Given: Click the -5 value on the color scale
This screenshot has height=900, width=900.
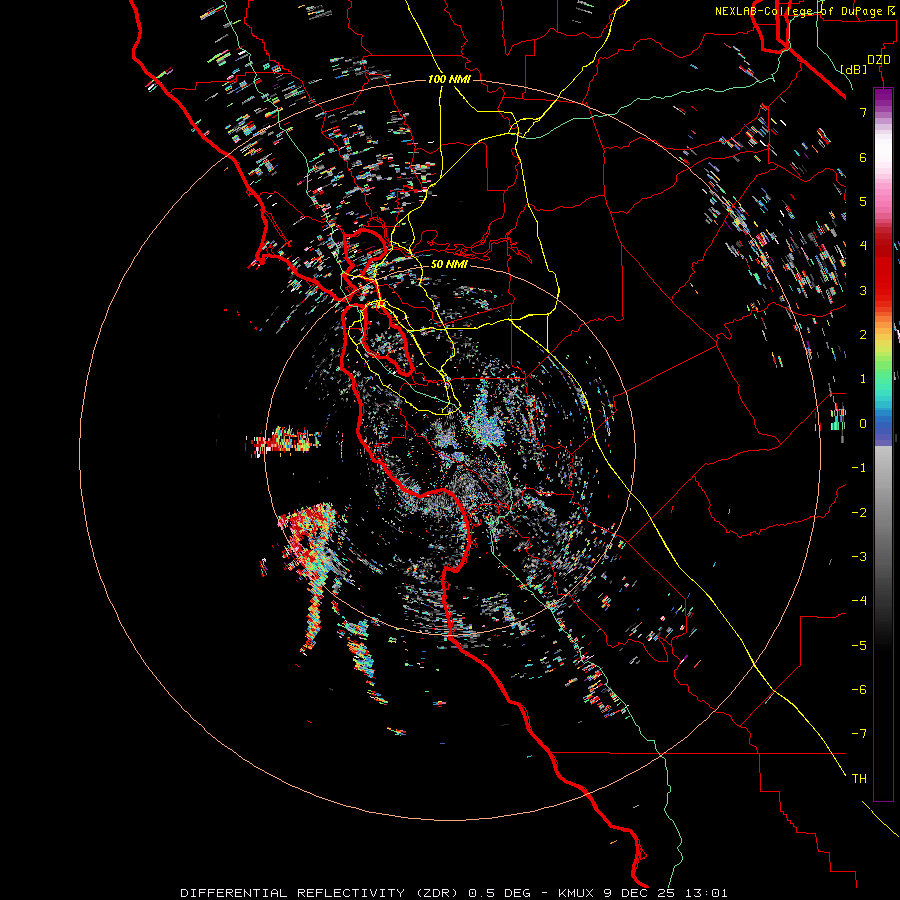Looking at the screenshot, I should pos(859,645).
